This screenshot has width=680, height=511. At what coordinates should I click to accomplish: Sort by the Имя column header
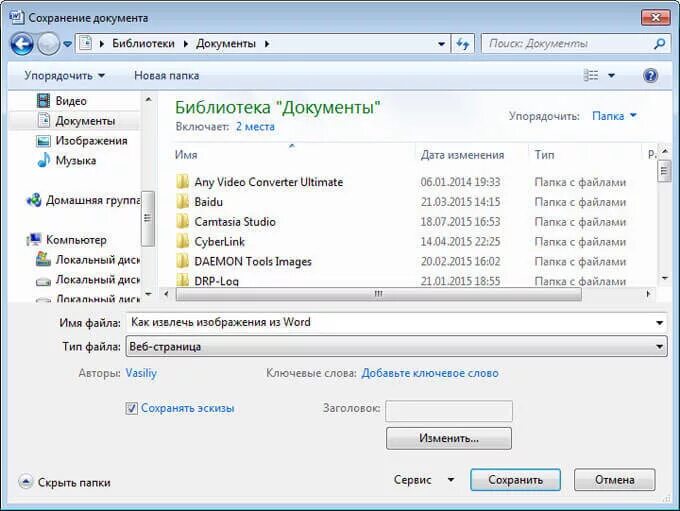tap(186, 155)
